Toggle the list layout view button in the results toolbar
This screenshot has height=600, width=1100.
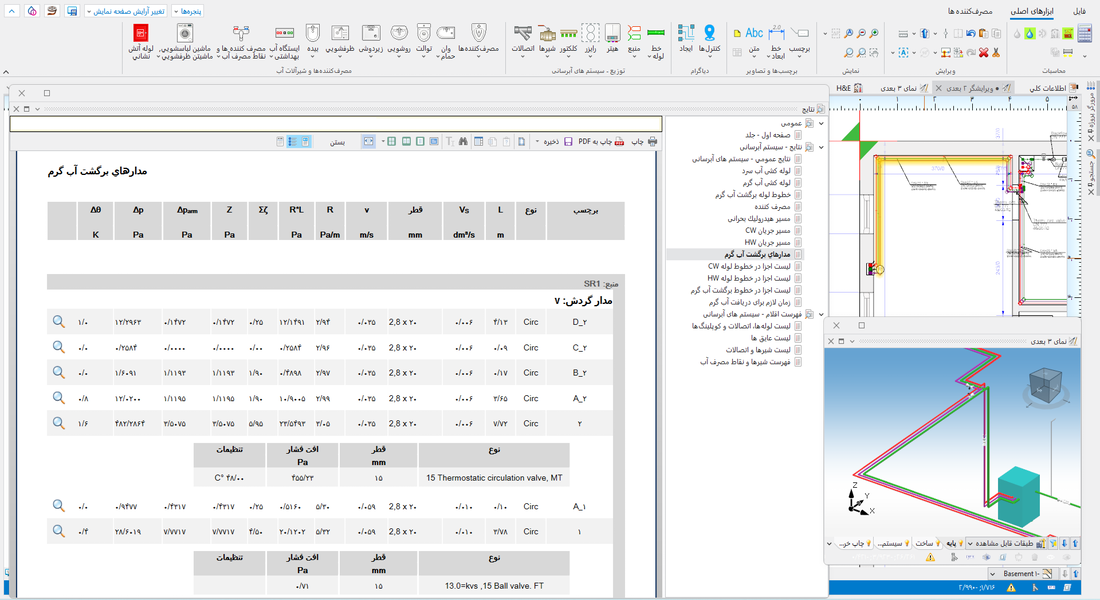293,141
